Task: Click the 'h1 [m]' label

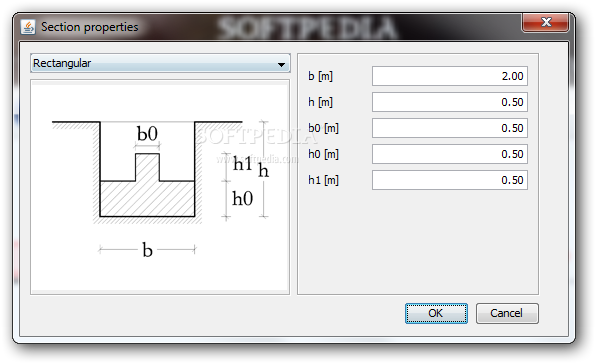Action: click(323, 180)
